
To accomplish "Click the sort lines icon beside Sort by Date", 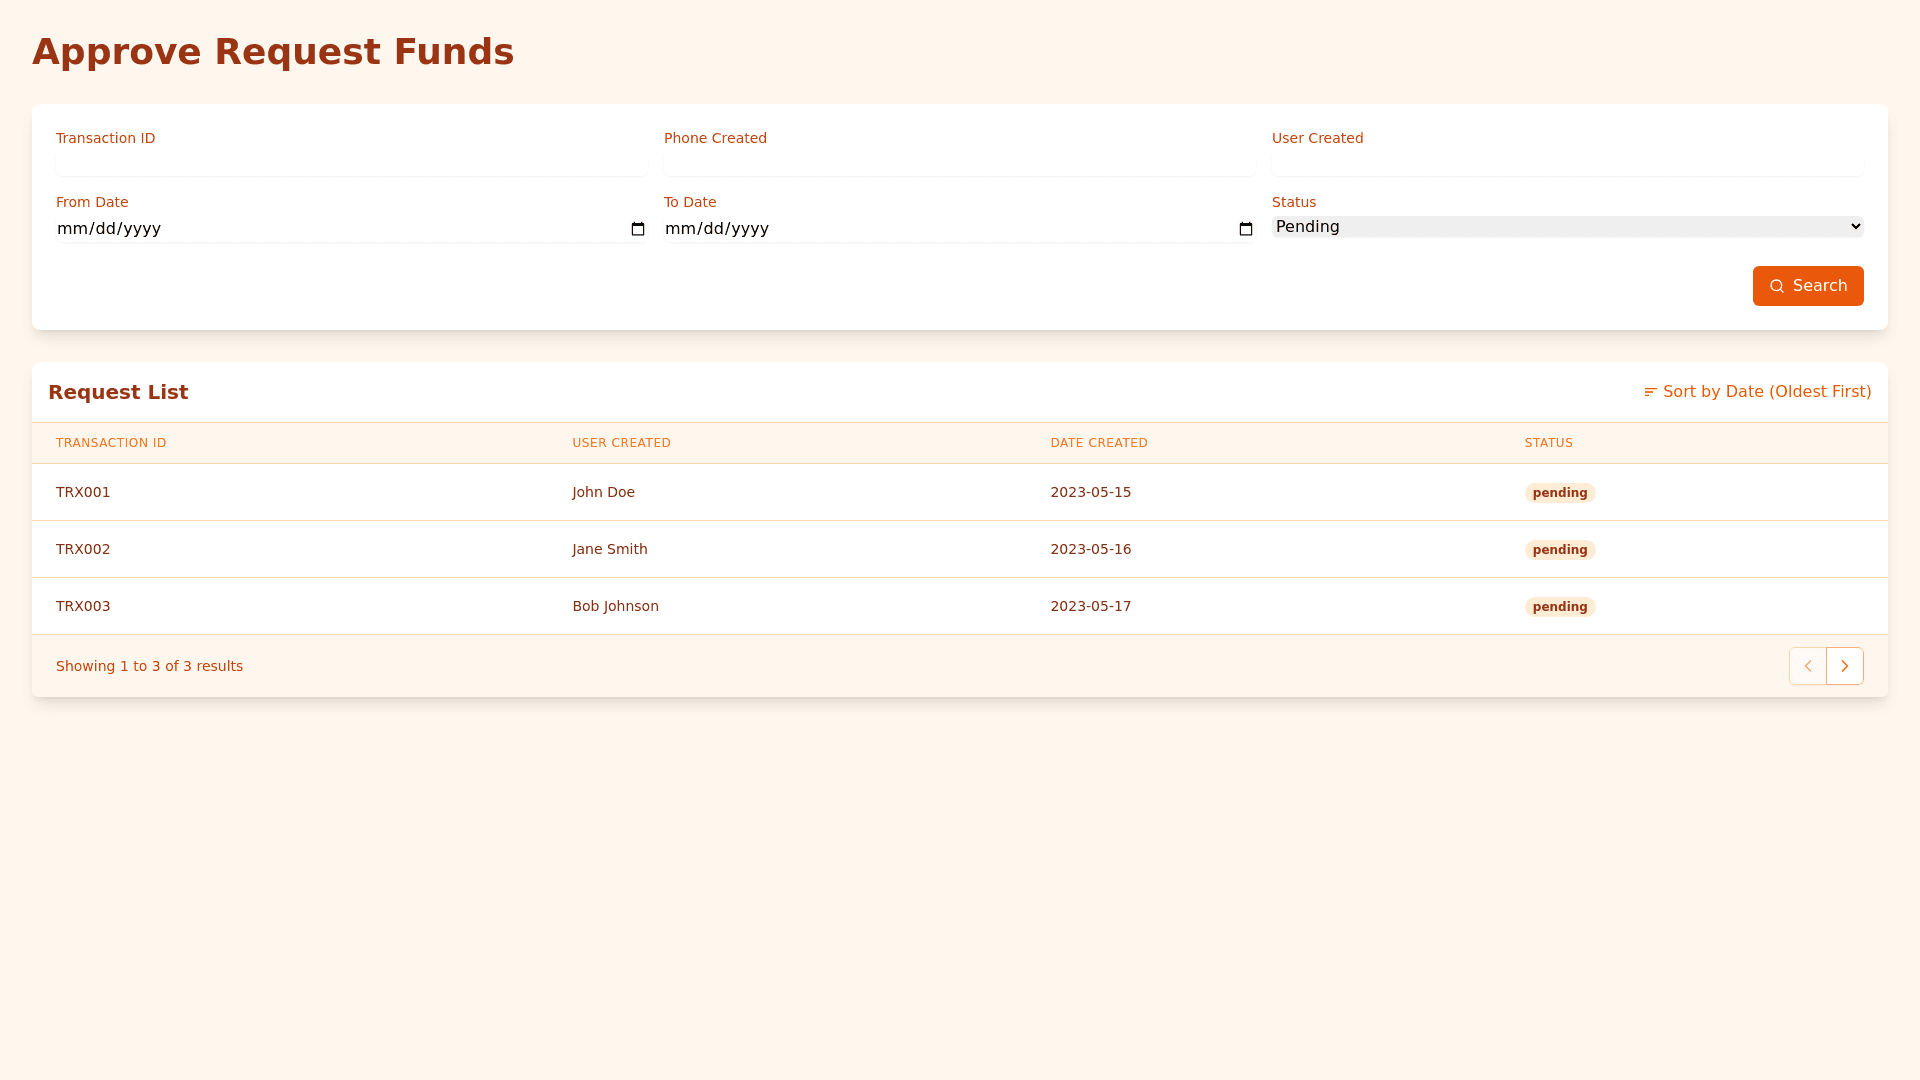I will point(1650,392).
